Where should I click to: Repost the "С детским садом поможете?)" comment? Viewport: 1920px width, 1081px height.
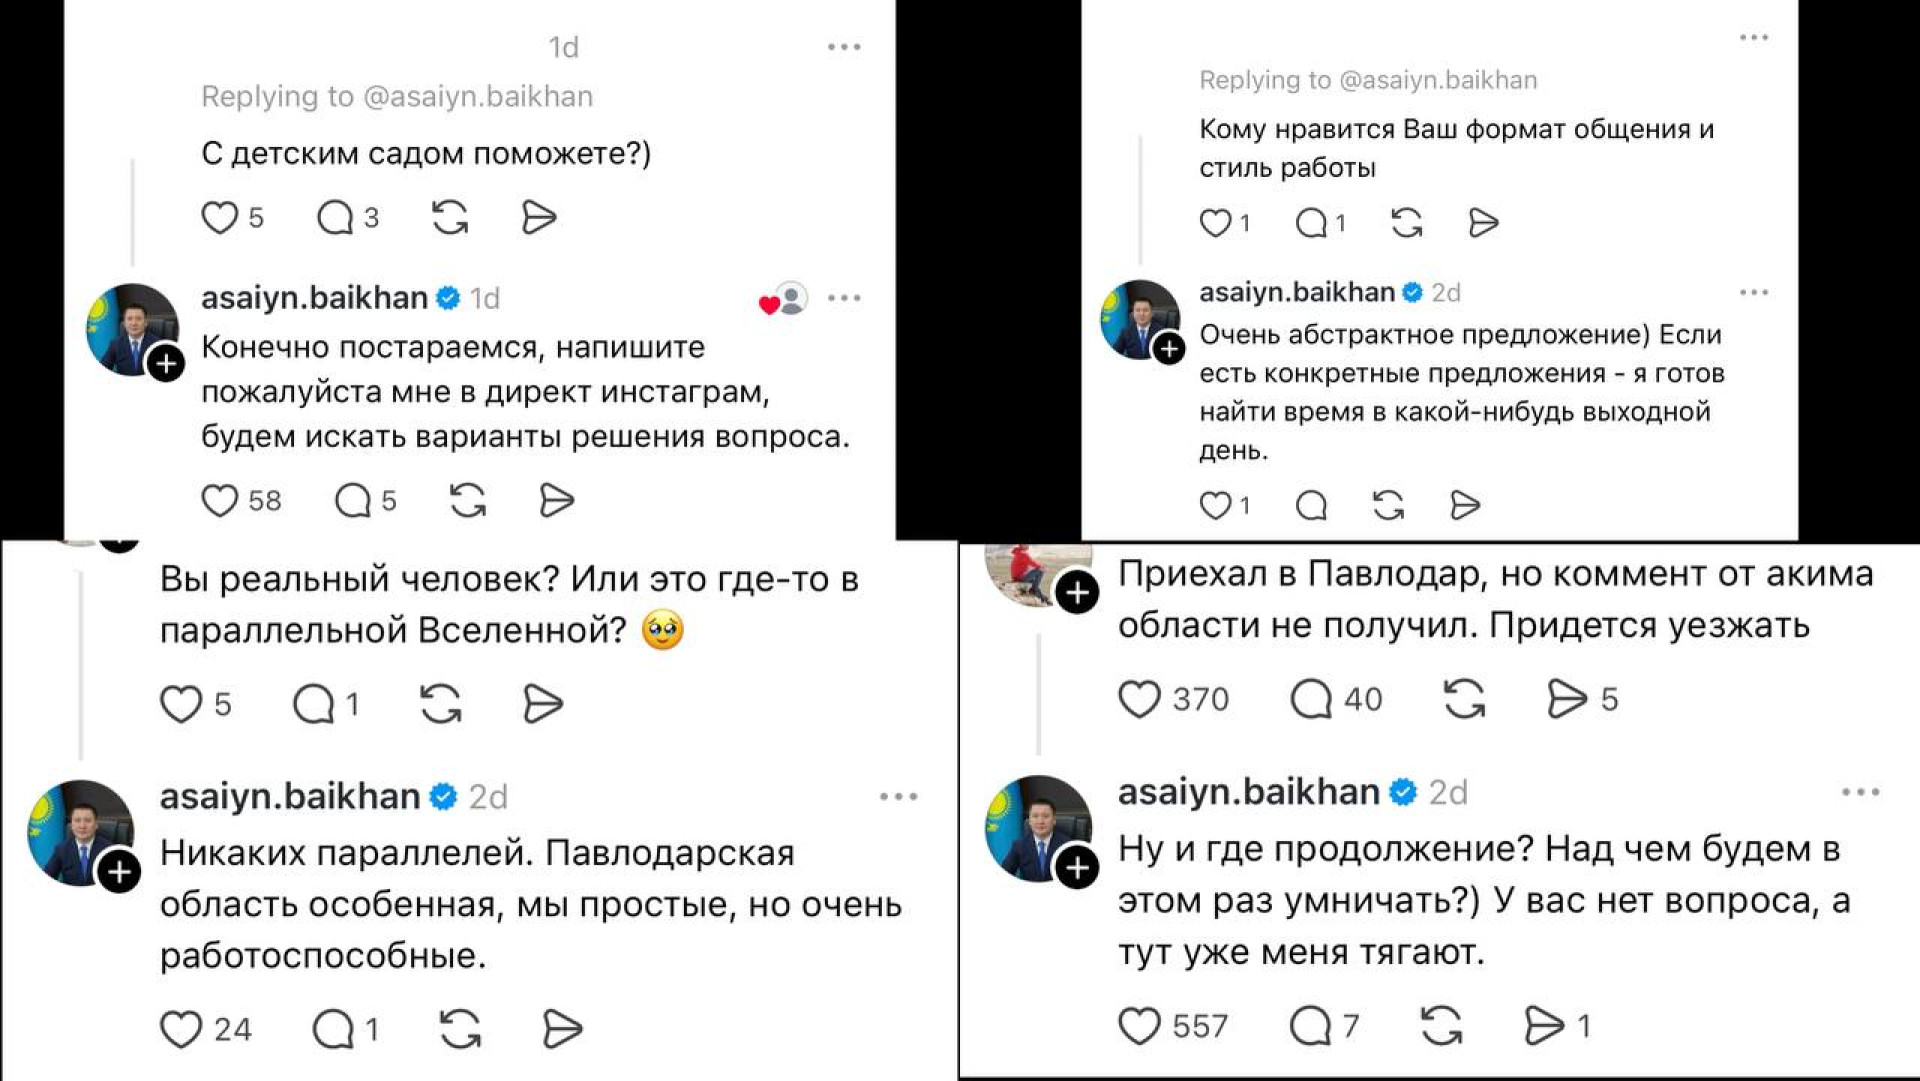point(450,217)
